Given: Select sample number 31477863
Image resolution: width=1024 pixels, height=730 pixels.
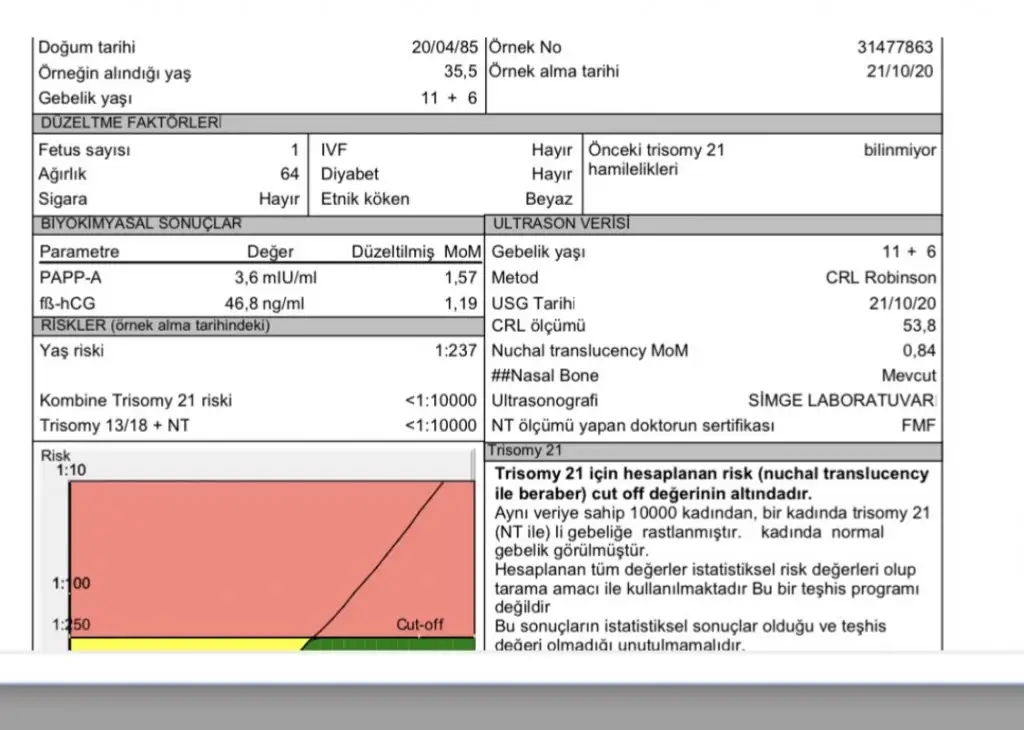Looking at the screenshot, I should (895, 47).
